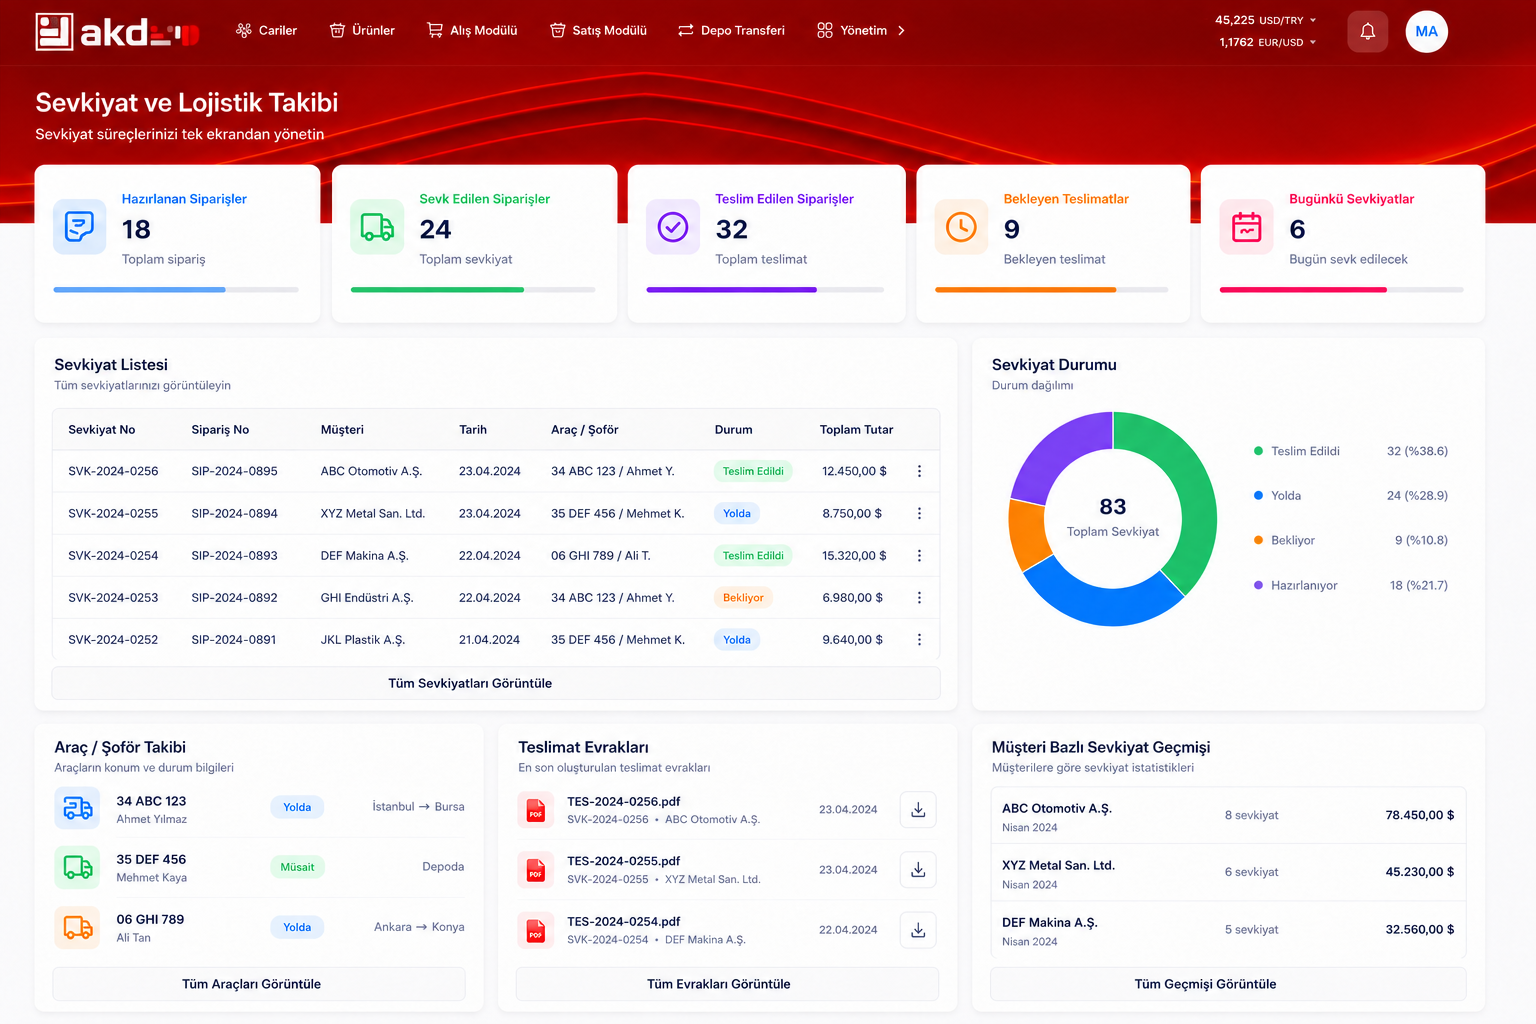Screen dimensions: 1536x1024
Task: Click the Sevkiyat No column header
Action: [x=102, y=430]
